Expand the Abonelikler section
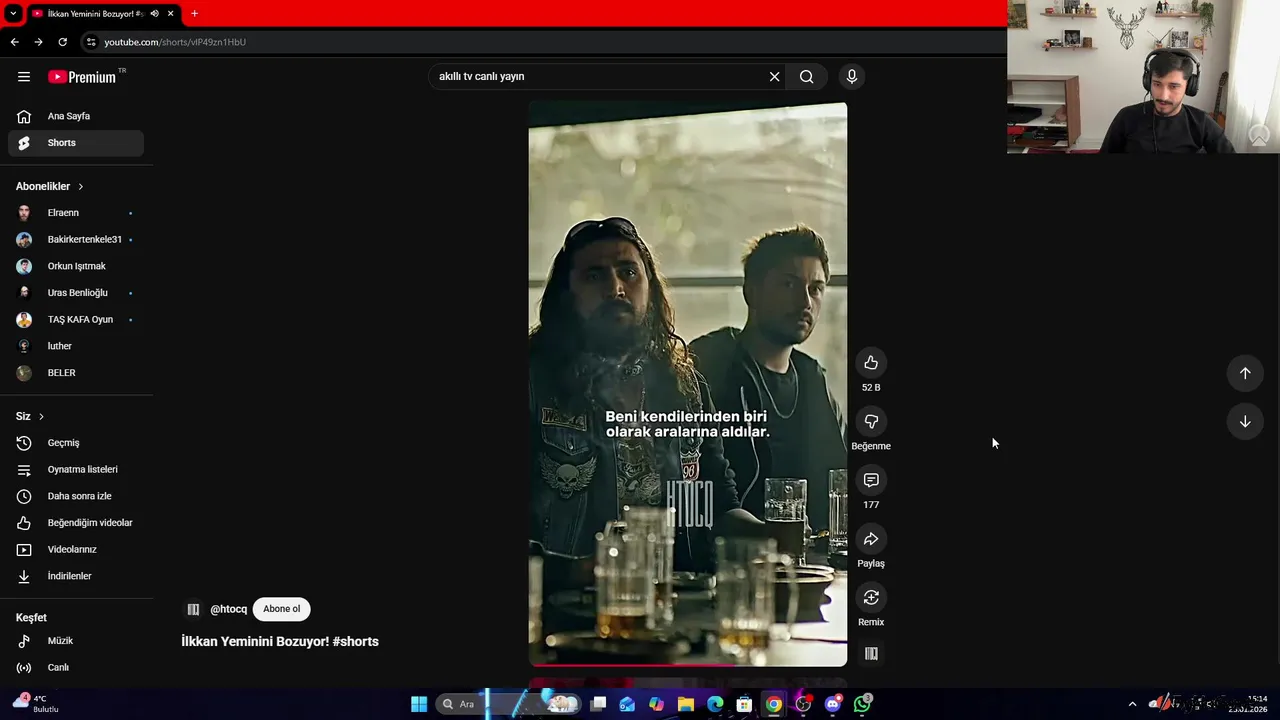This screenshot has height=720, width=1280. (50, 187)
